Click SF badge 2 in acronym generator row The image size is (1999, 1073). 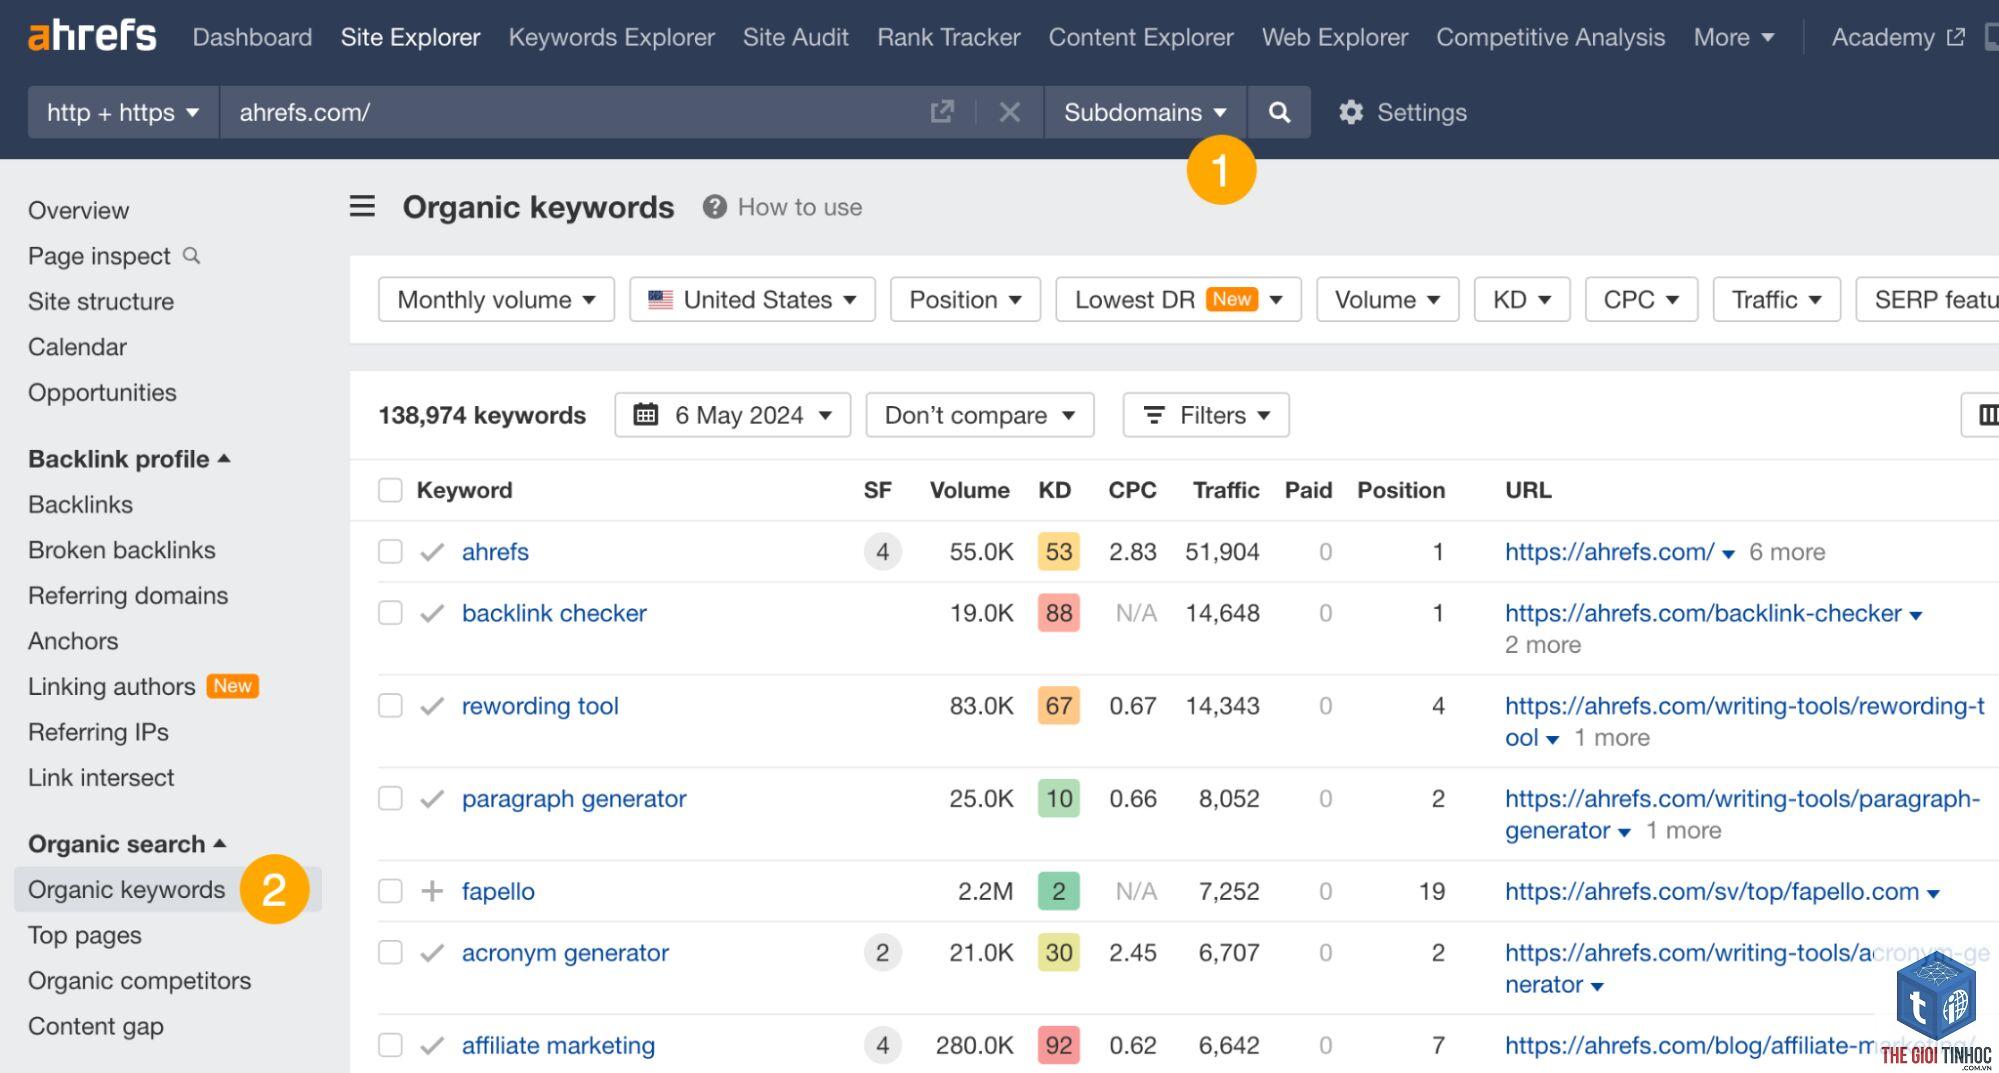(882, 953)
